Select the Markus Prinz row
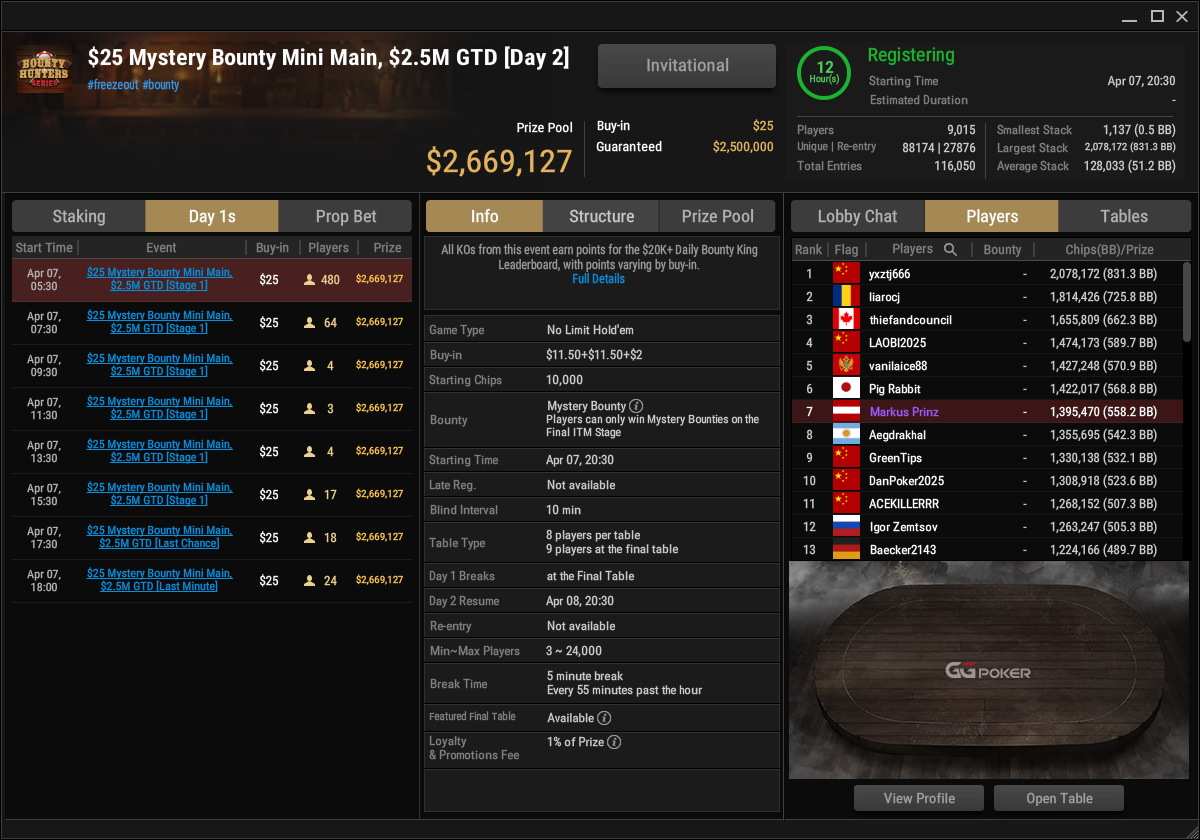The height and width of the screenshot is (840, 1200). [985, 411]
